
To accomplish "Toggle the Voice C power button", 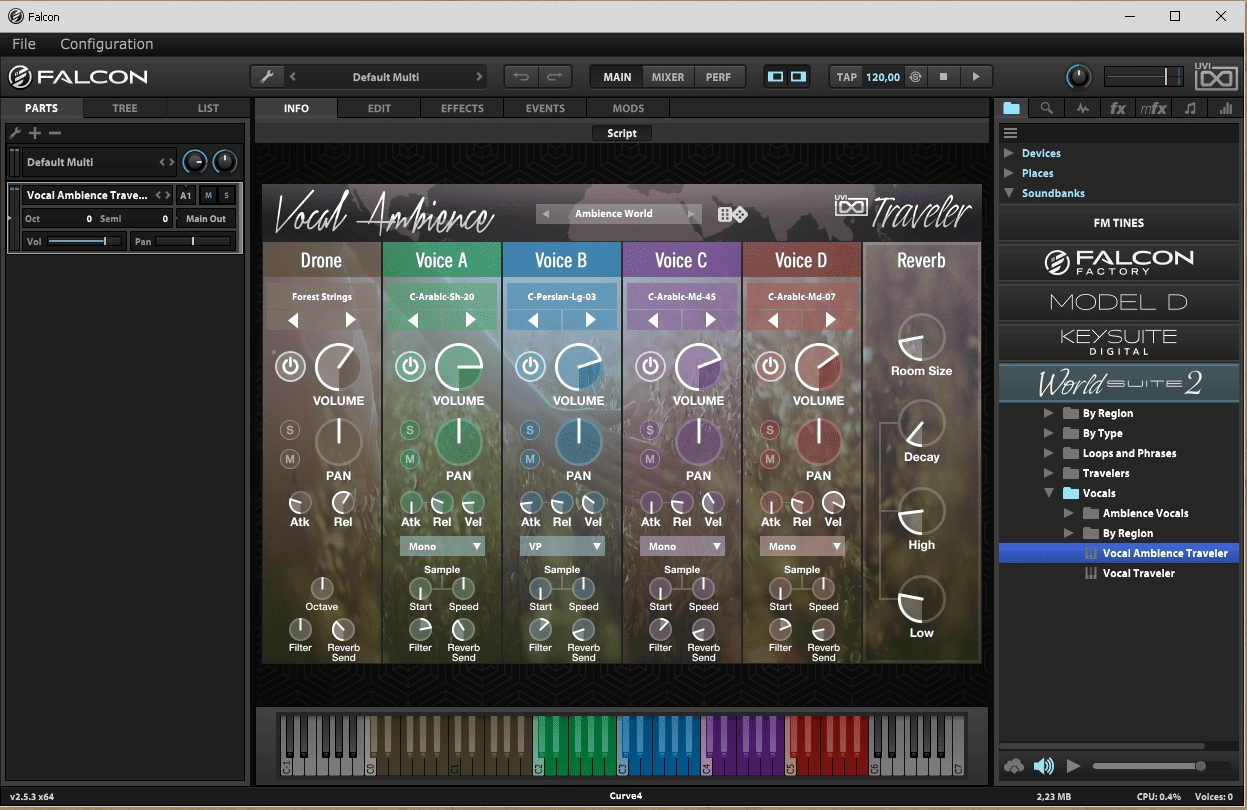I will pos(650,366).
